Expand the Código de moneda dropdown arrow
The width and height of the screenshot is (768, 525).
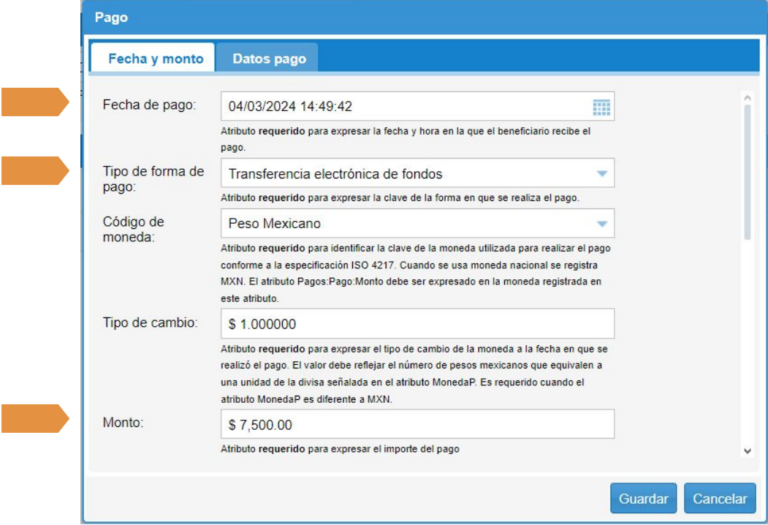pos(601,224)
